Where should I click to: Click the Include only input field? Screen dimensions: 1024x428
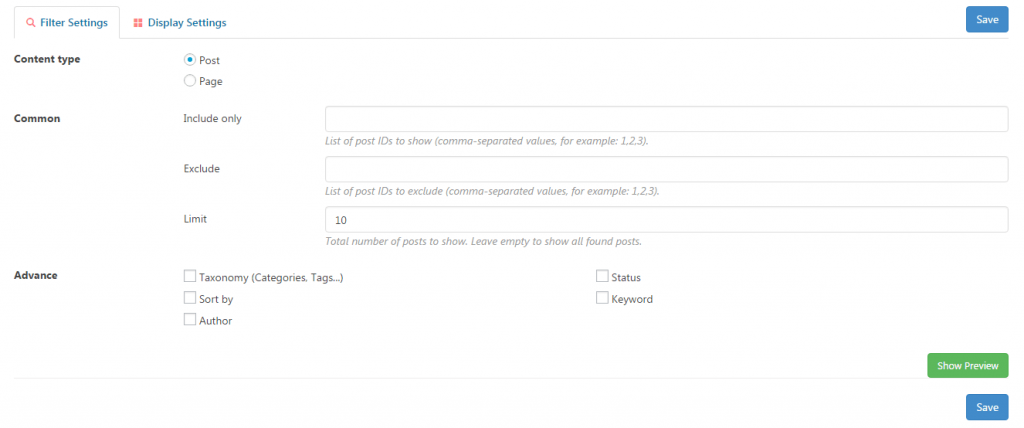[x=667, y=119]
